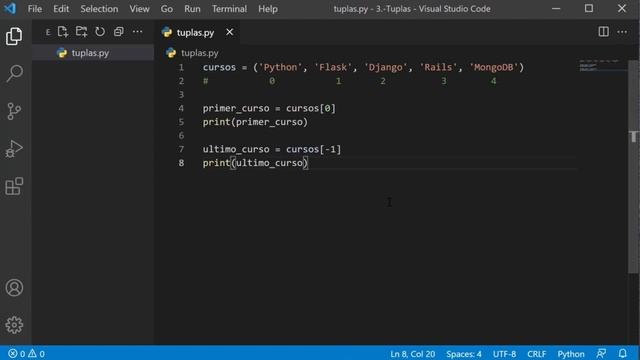Image resolution: width=640 pixels, height=360 pixels.
Task: Open editor more actions ellipsis
Action: (622, 32)
